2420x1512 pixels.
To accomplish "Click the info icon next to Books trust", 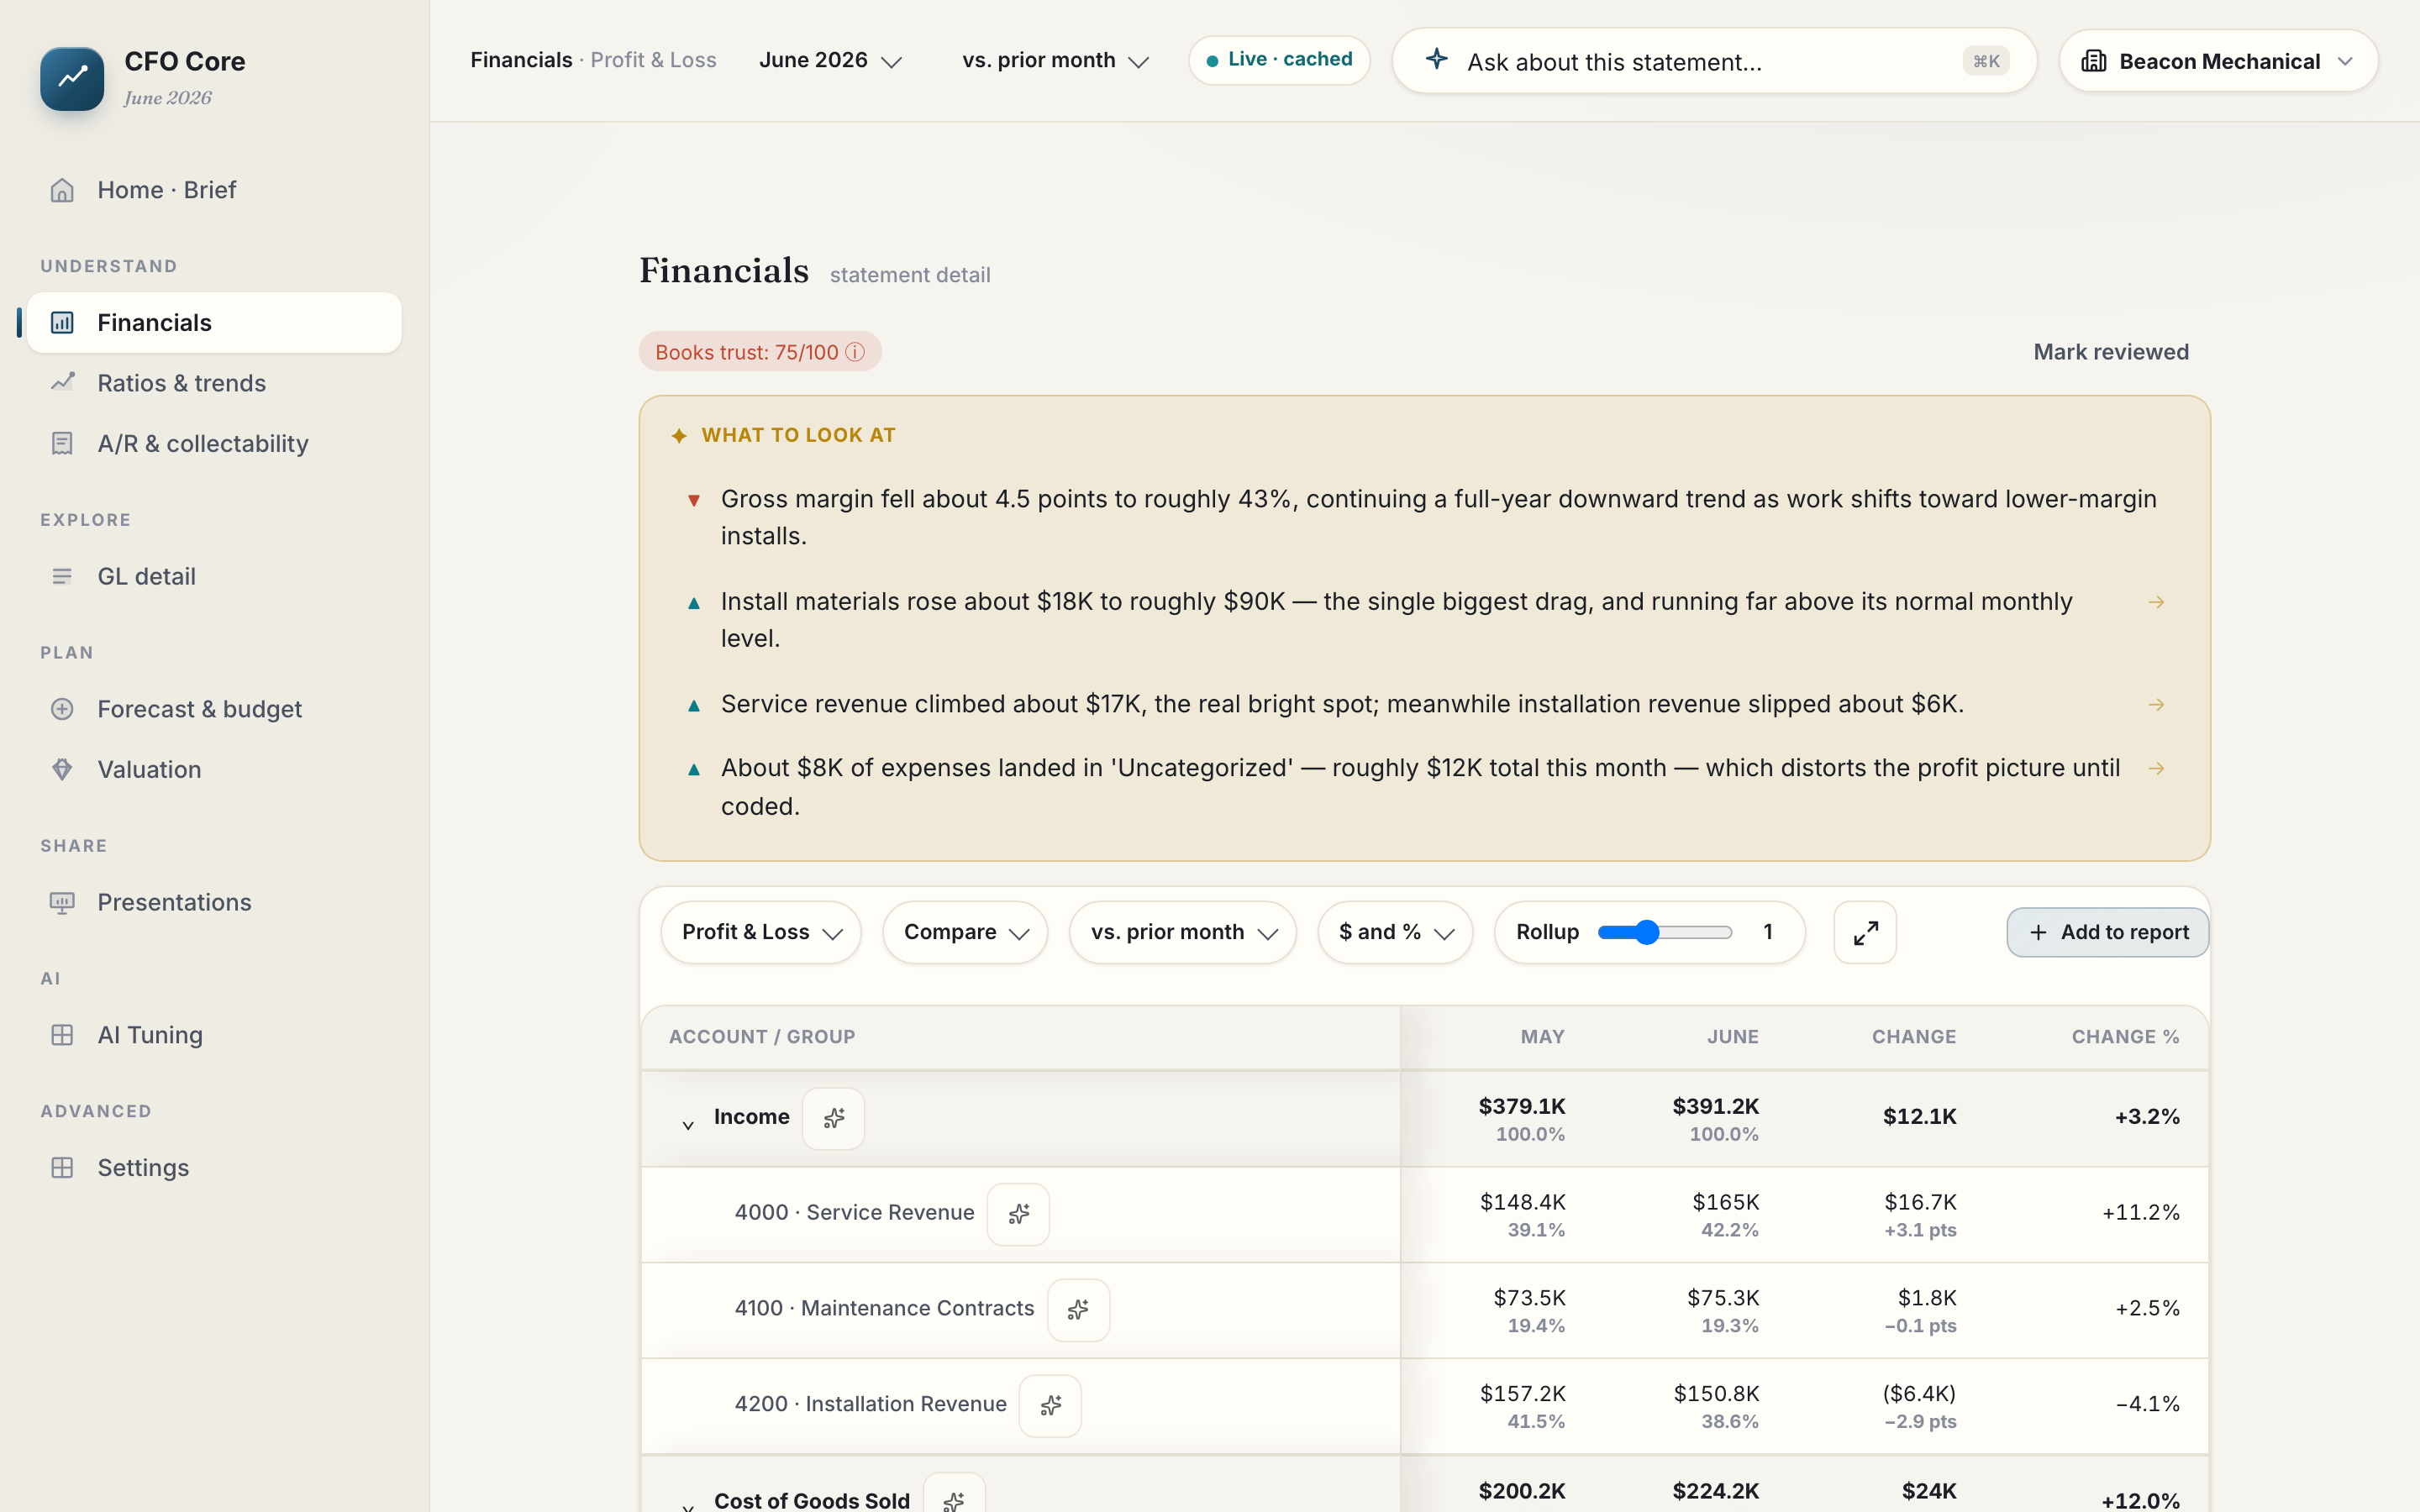I will [855, 352].
